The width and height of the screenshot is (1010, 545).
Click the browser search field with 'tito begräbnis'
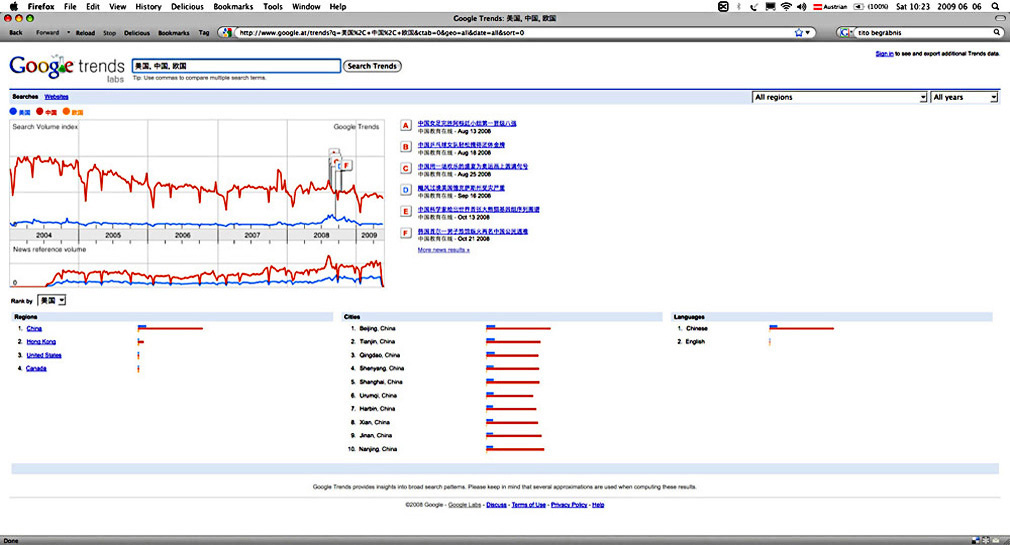[x=924, y=32]
